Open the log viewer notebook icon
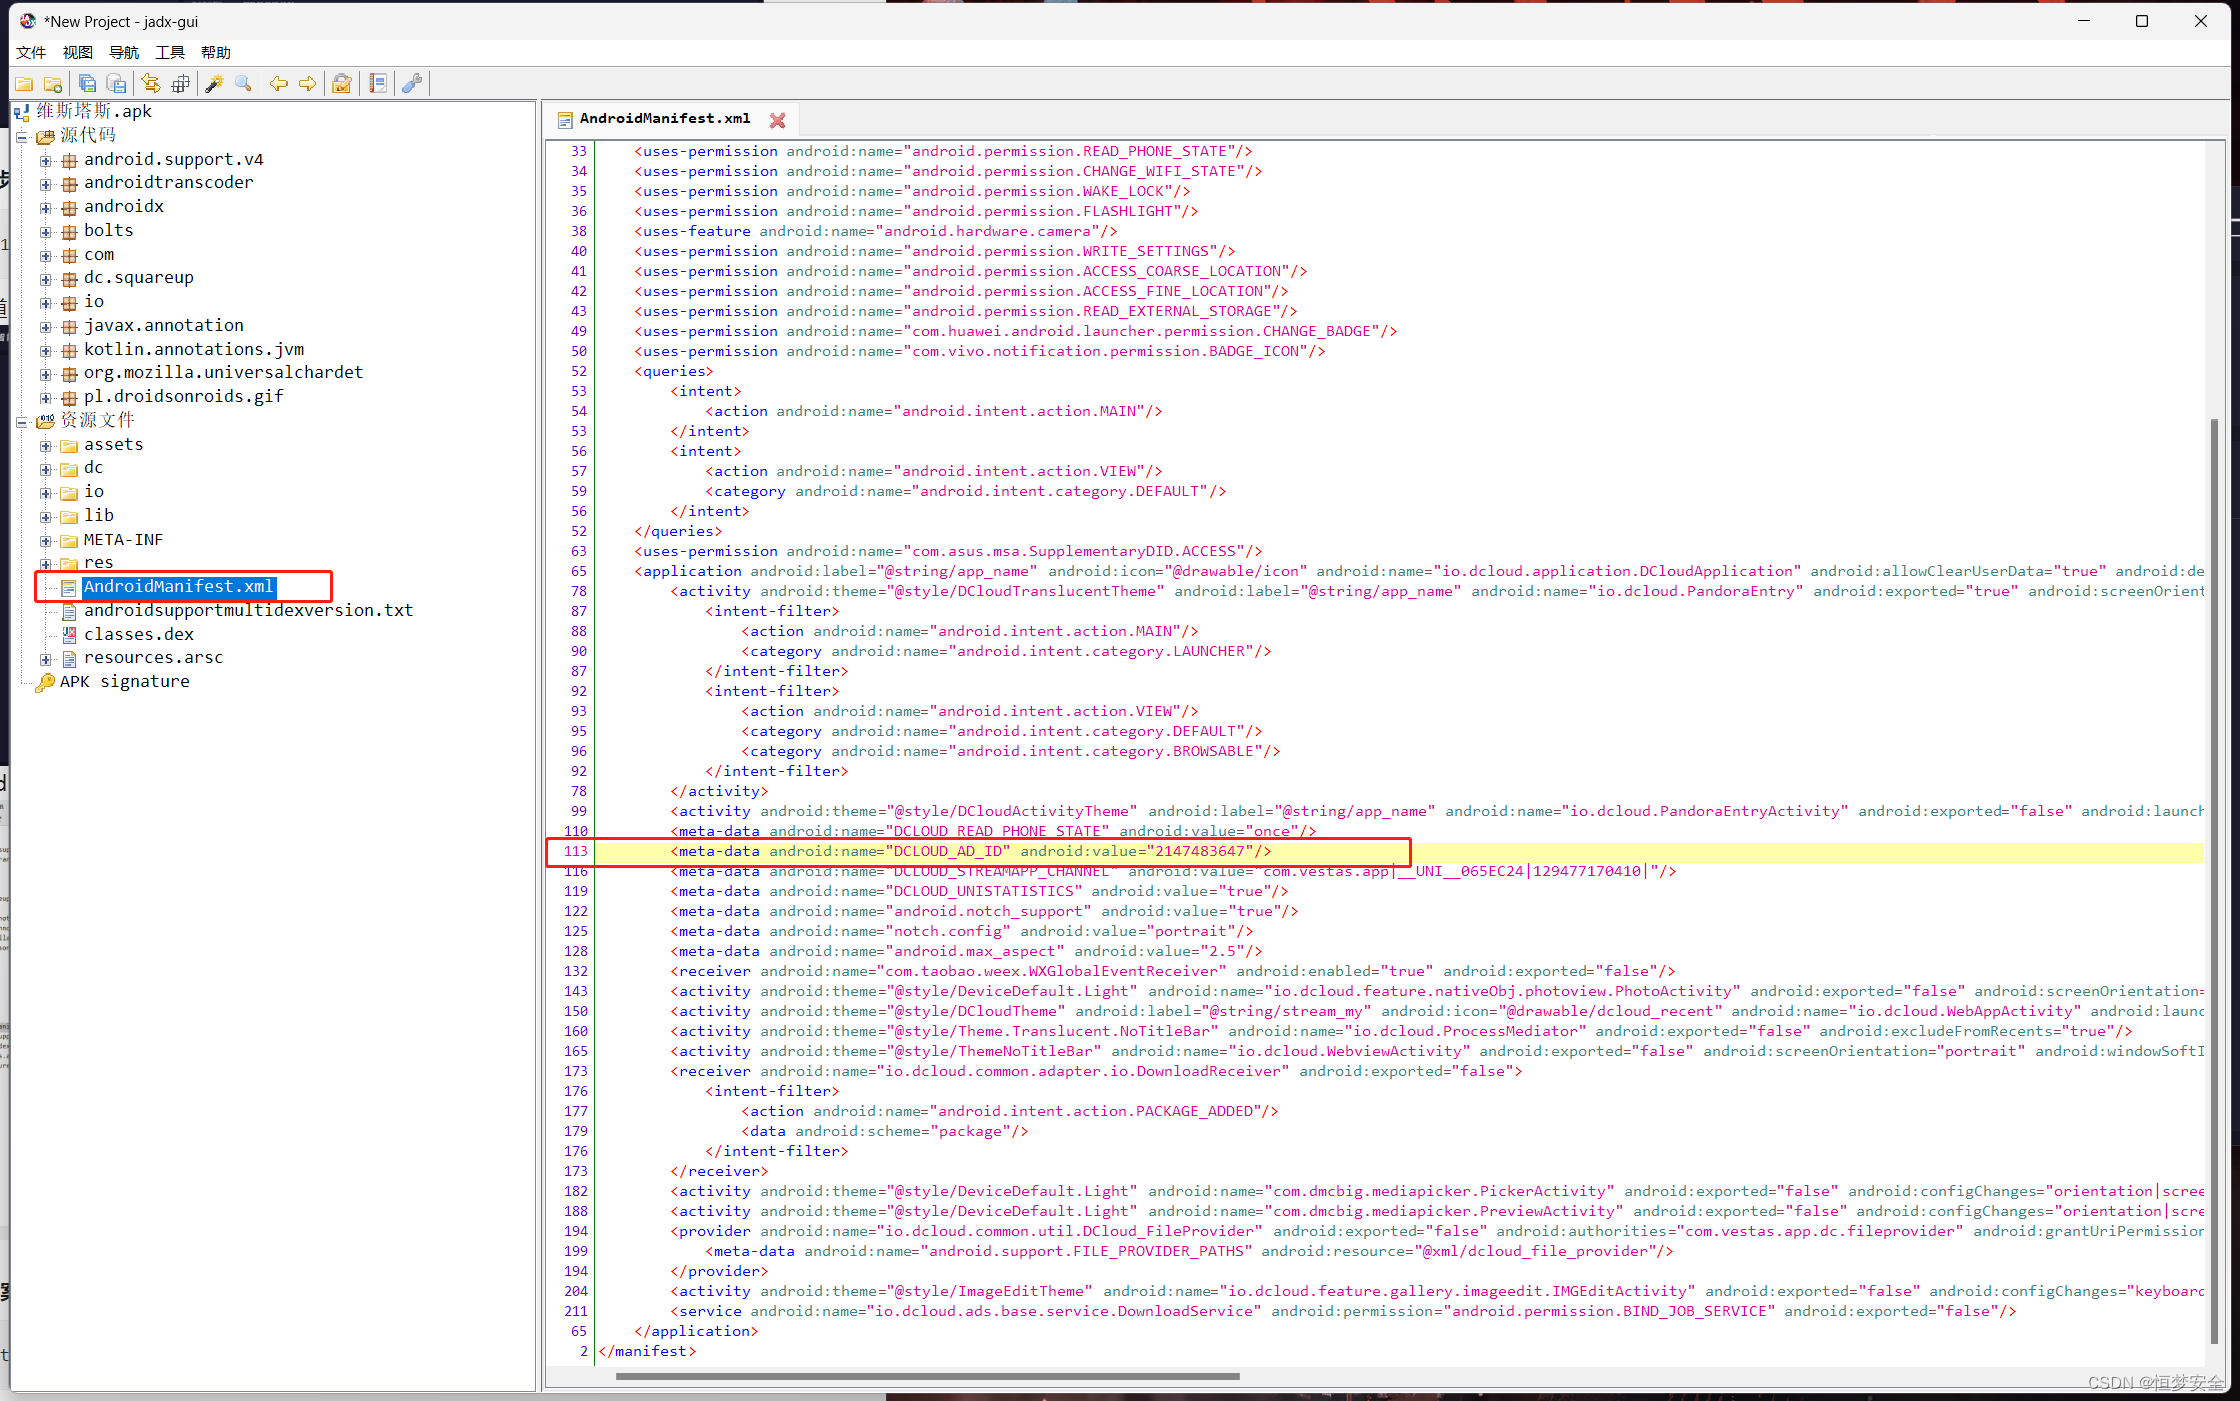Image resolution: width=2240 pixels, height=1401 pixels. point(378,84)
